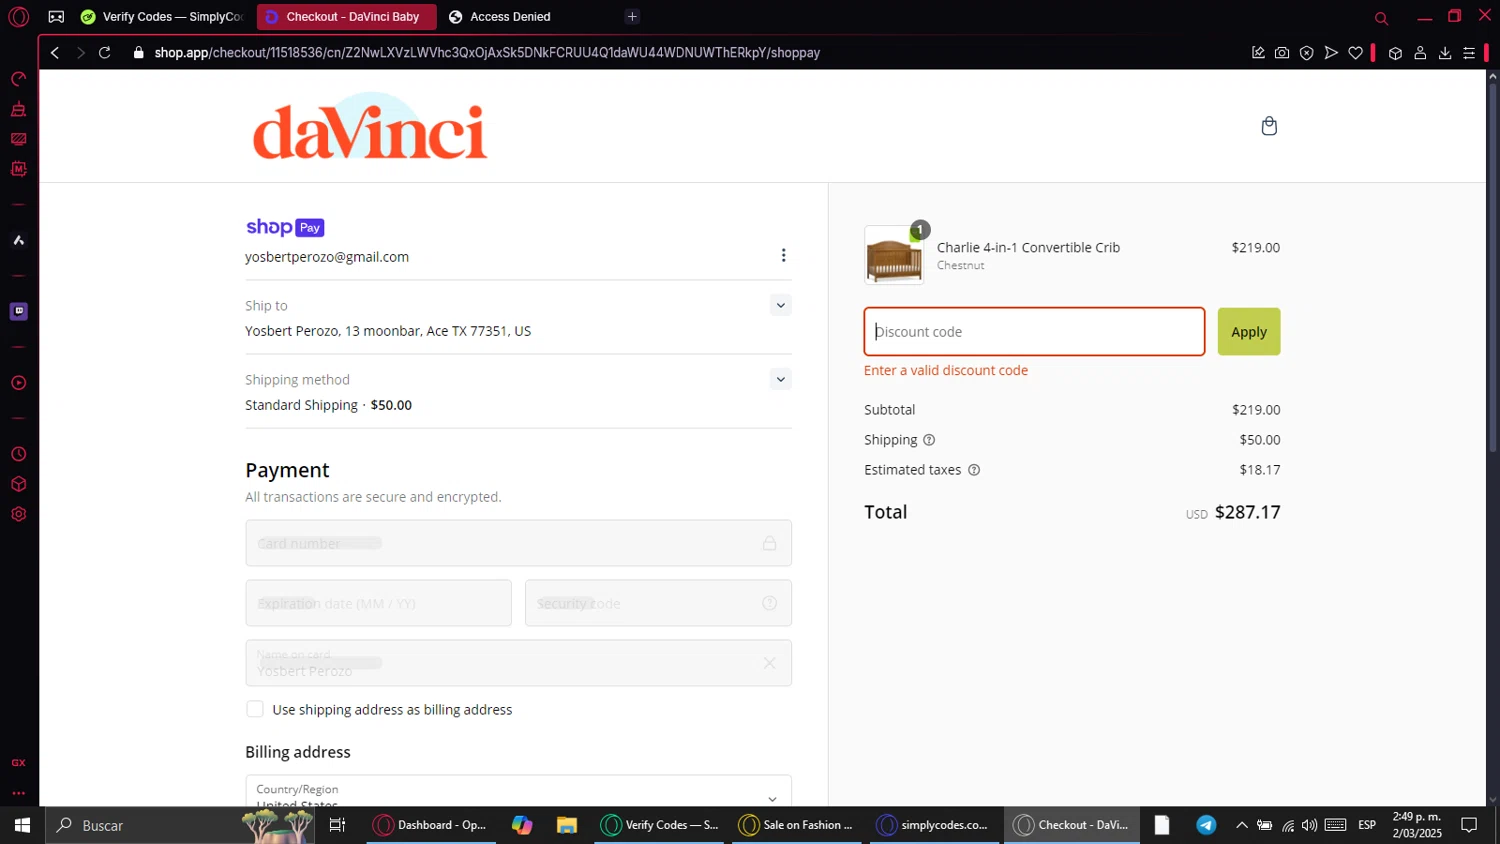This screenshot has width=1500, height=844.
Task: Open the shopping bag cart icon
Action: click(x=1269, y=126)
